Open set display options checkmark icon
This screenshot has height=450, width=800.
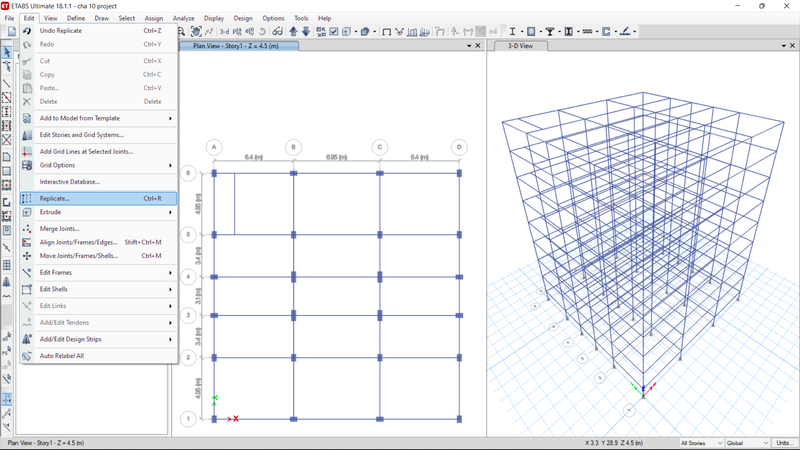click(334, 32)
